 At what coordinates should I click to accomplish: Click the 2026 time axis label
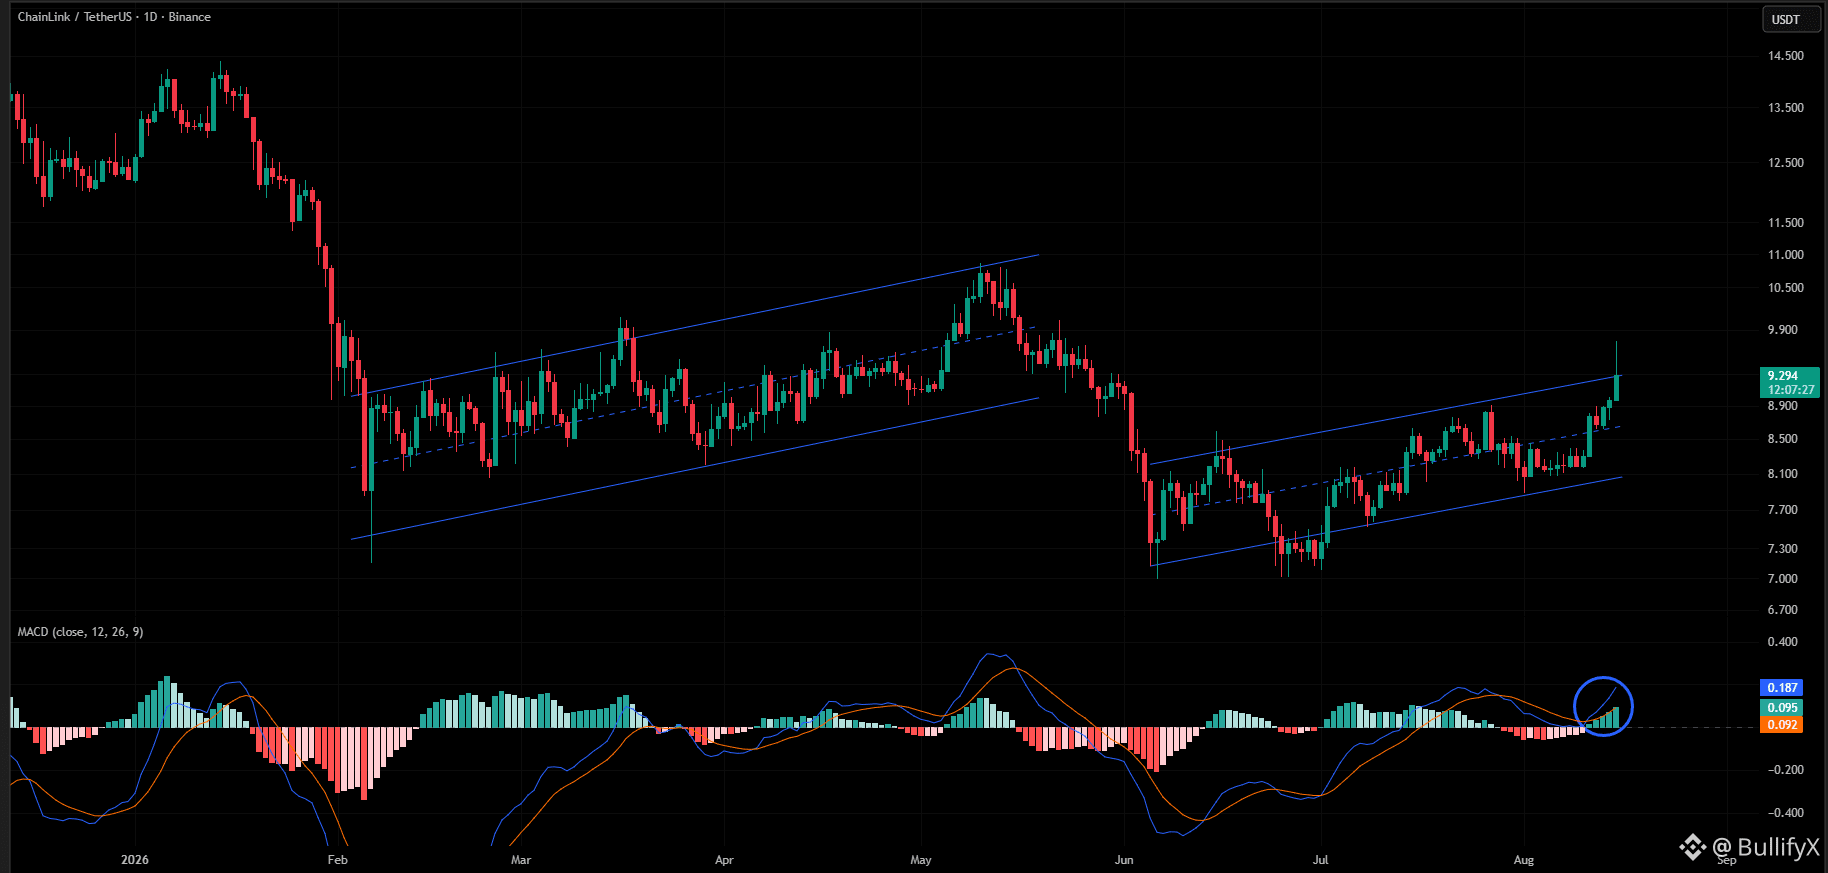tap(135, 860)
